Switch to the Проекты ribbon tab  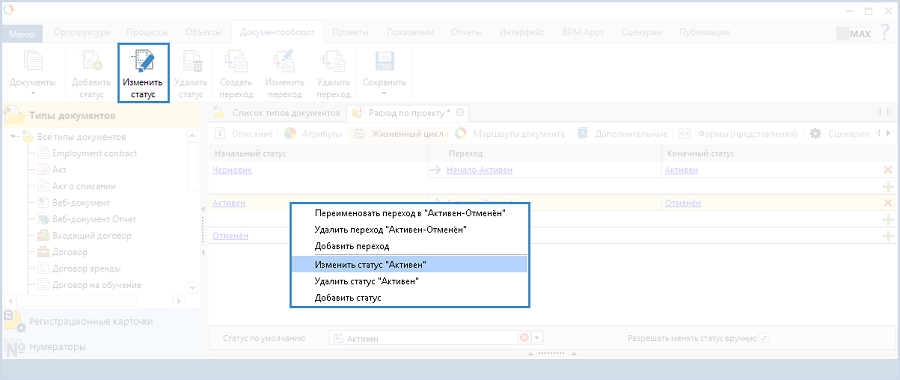tap(350, 32)
